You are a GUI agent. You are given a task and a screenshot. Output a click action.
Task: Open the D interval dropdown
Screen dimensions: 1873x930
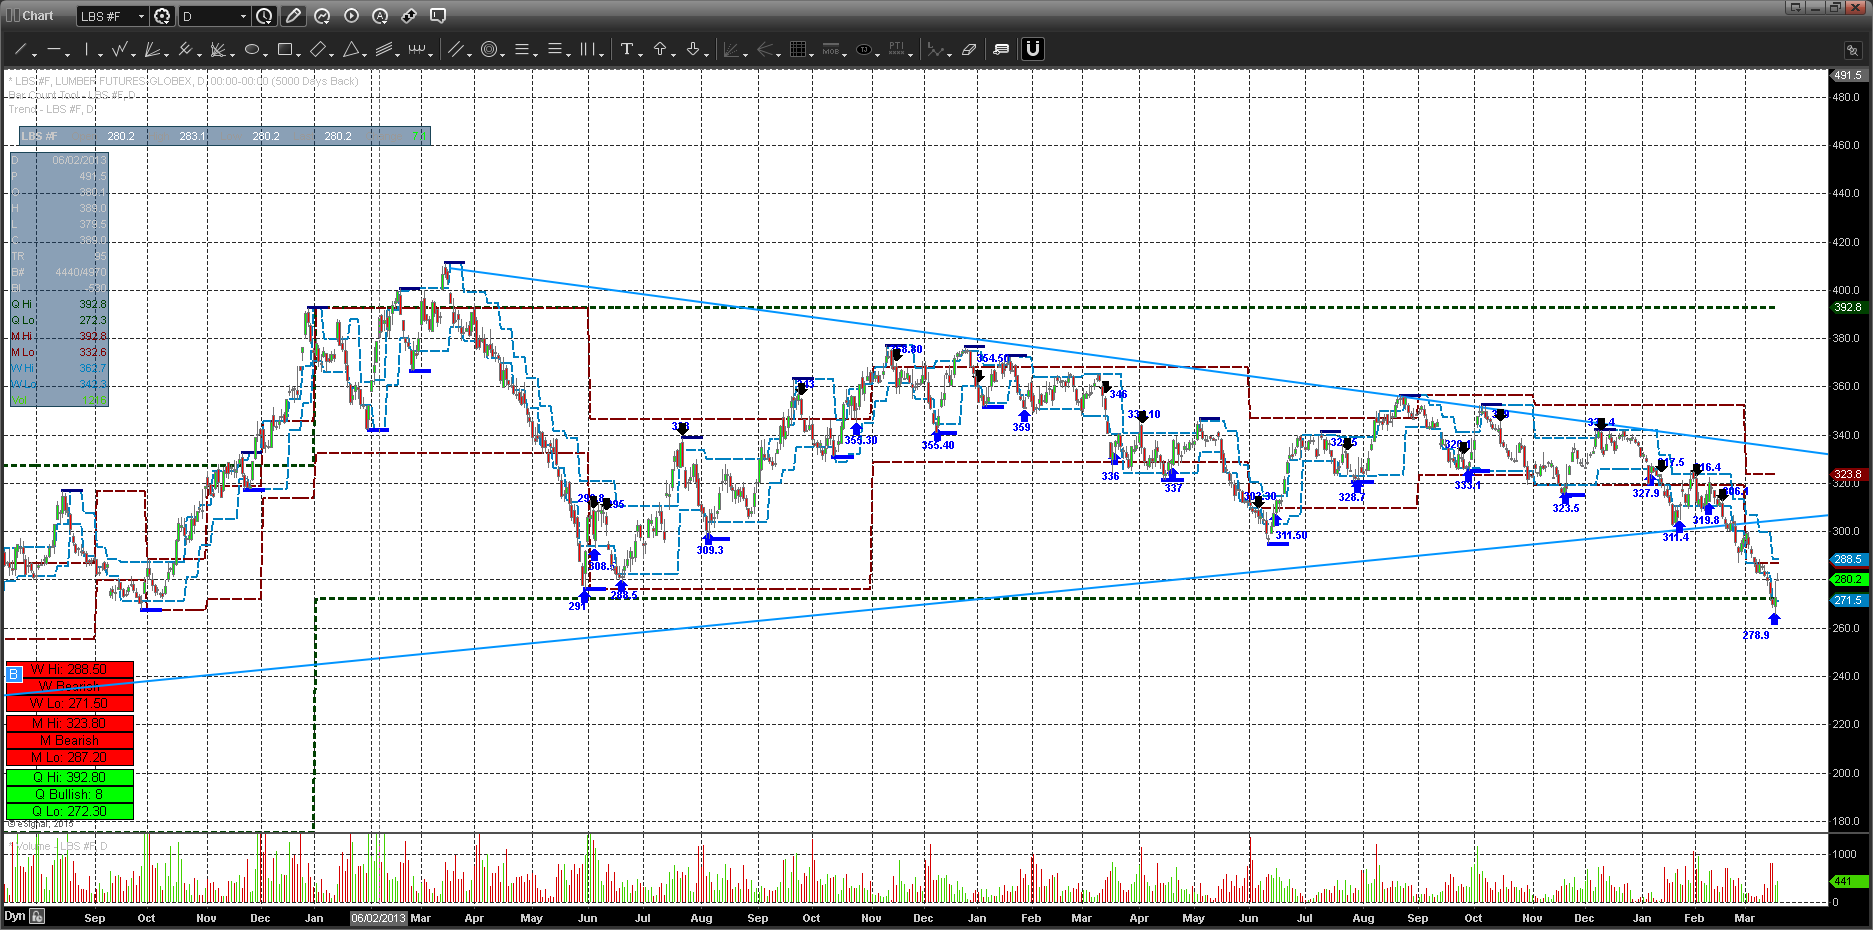click(x=243, y=16)
